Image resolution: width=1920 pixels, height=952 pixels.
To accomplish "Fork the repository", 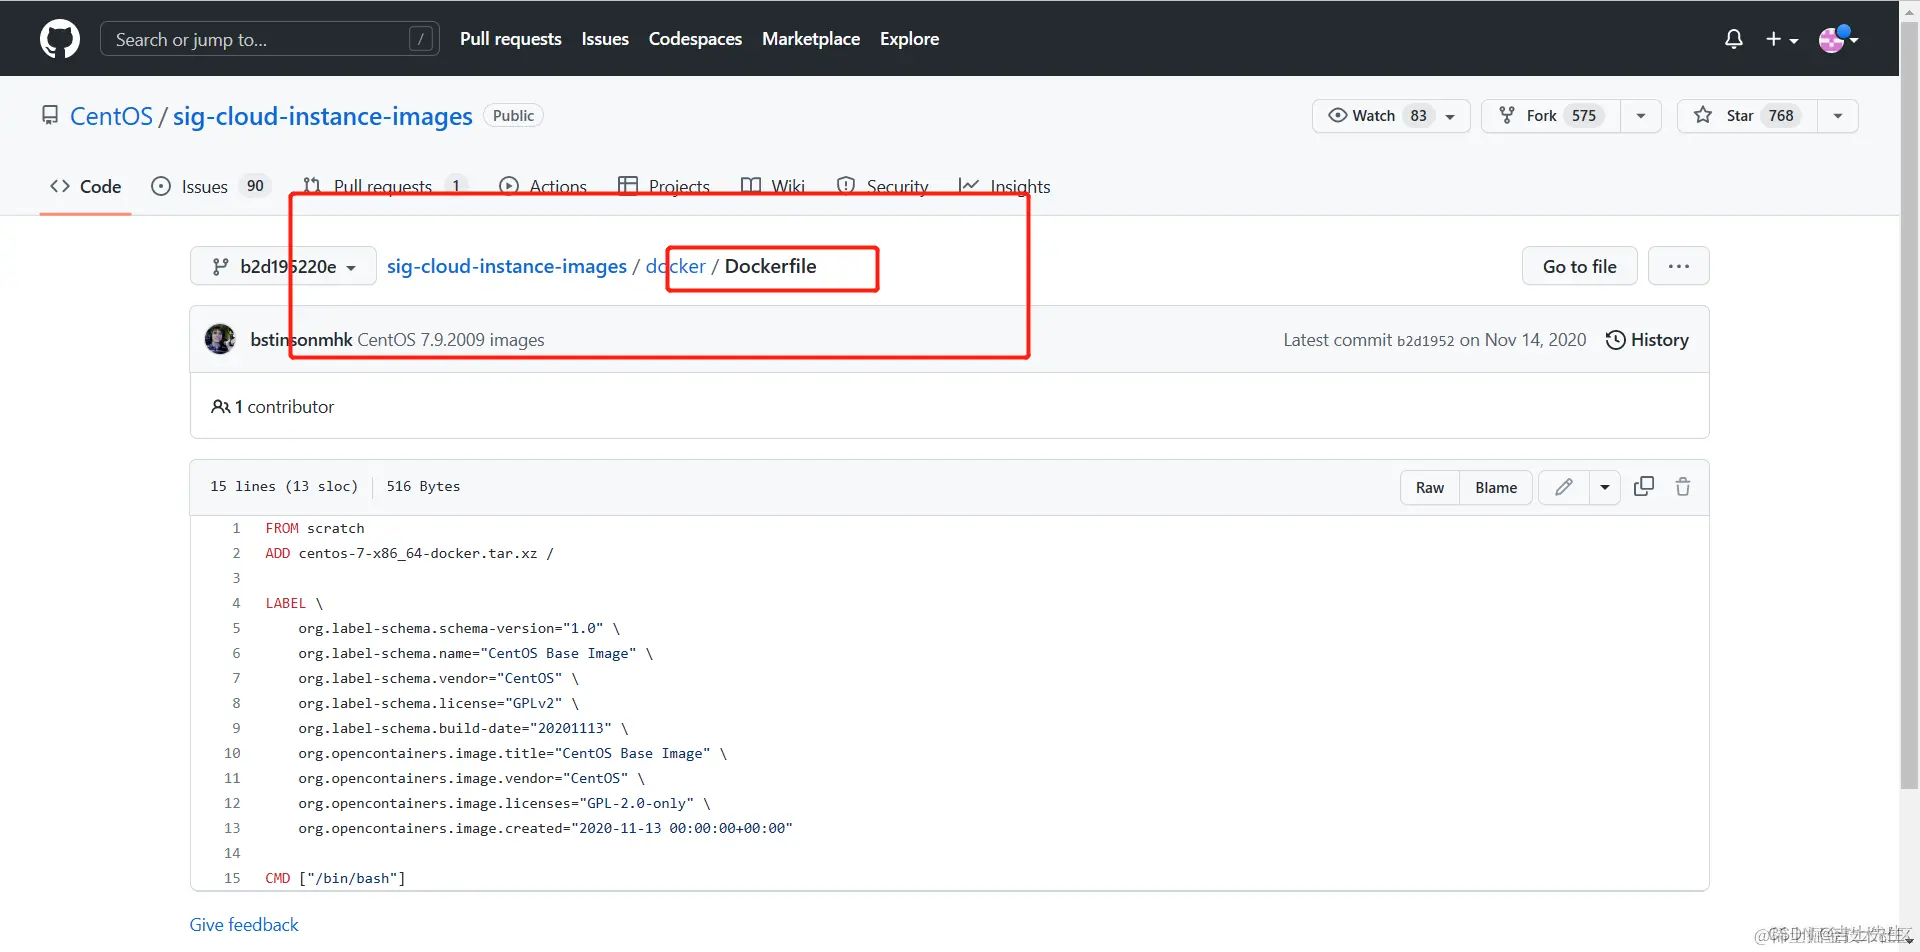I will [x=1551, y=116].
